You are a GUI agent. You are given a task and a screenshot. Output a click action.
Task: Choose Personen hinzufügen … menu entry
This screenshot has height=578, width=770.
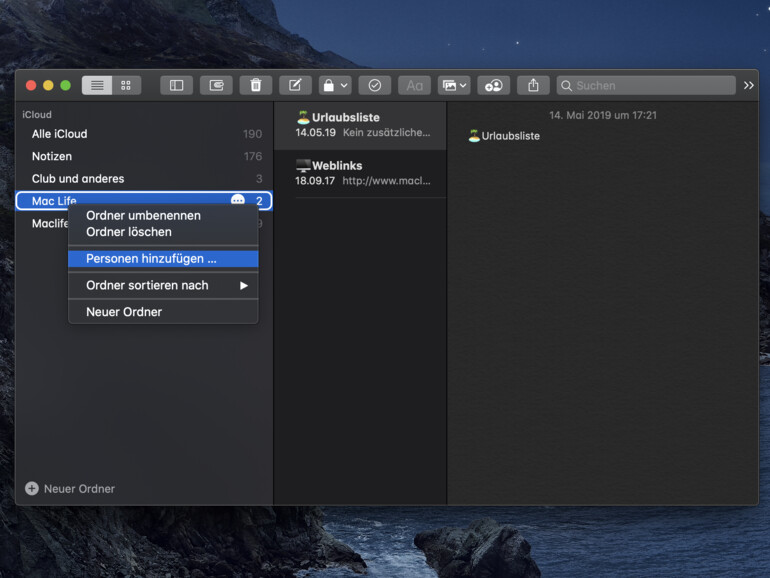163,258
